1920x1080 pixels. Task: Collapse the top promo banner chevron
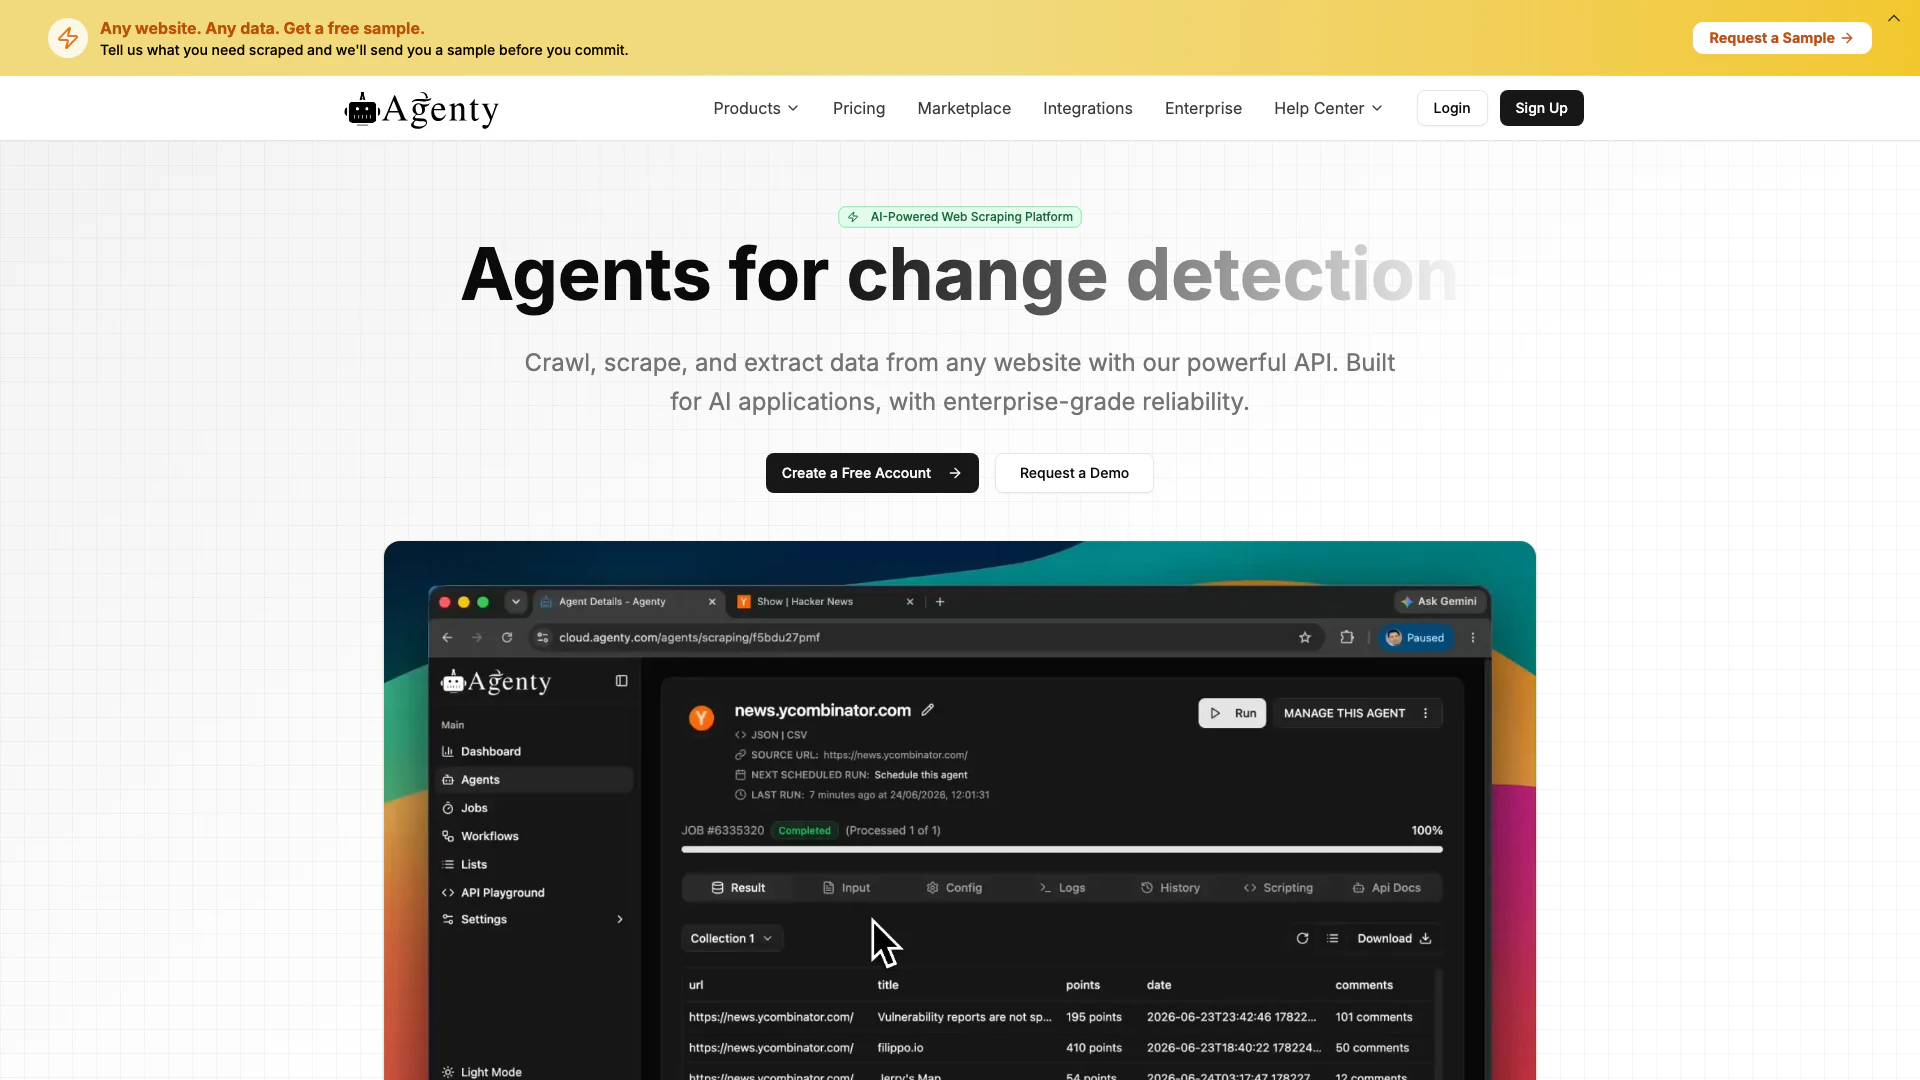1893,18
